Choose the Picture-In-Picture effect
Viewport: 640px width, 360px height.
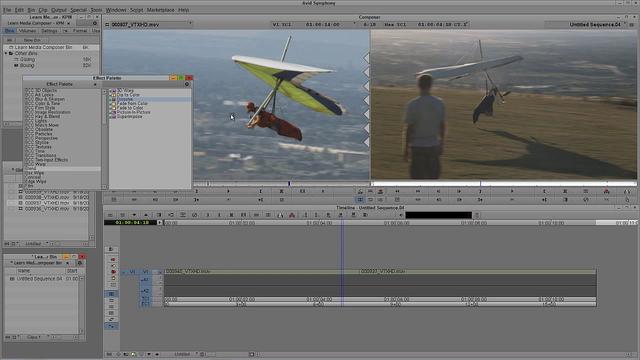pyautogui.click(x=133, y=112)
